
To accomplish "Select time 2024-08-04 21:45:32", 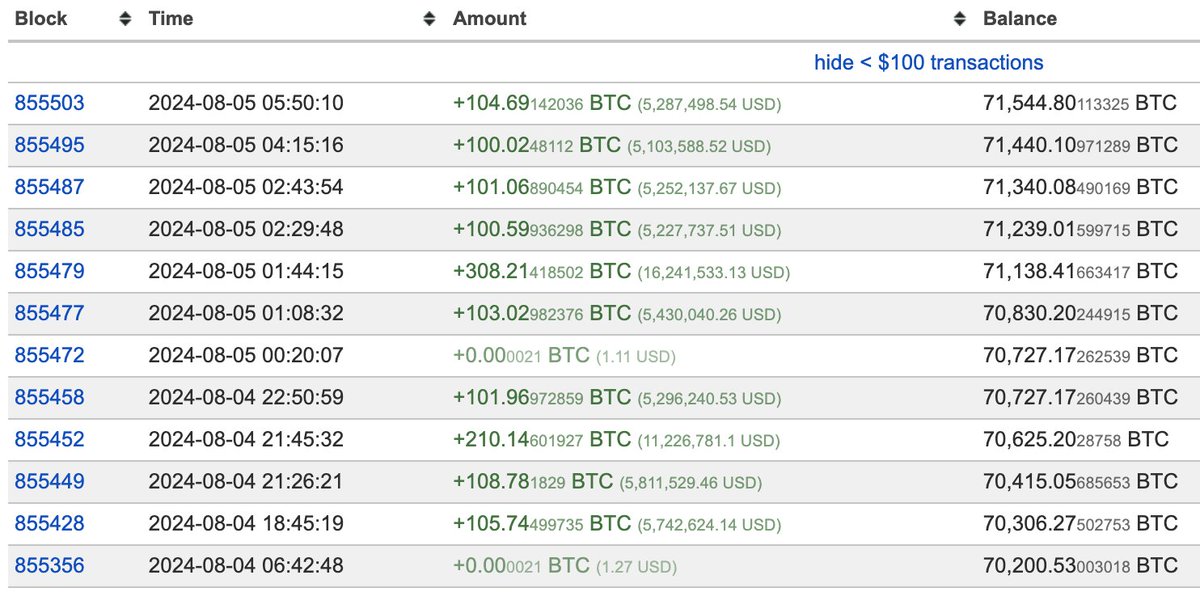I will (246, 439).
